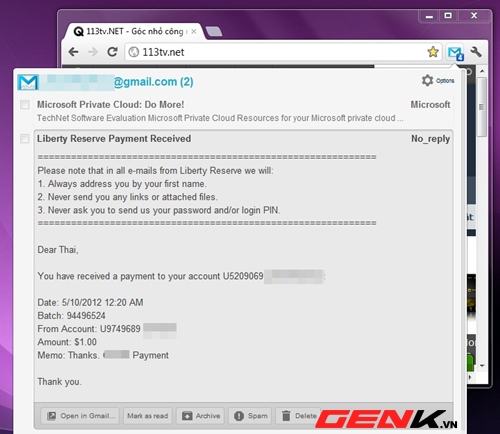500x434 pixels.
Task: Click the Mark as read button
Action: click(148, 416)
